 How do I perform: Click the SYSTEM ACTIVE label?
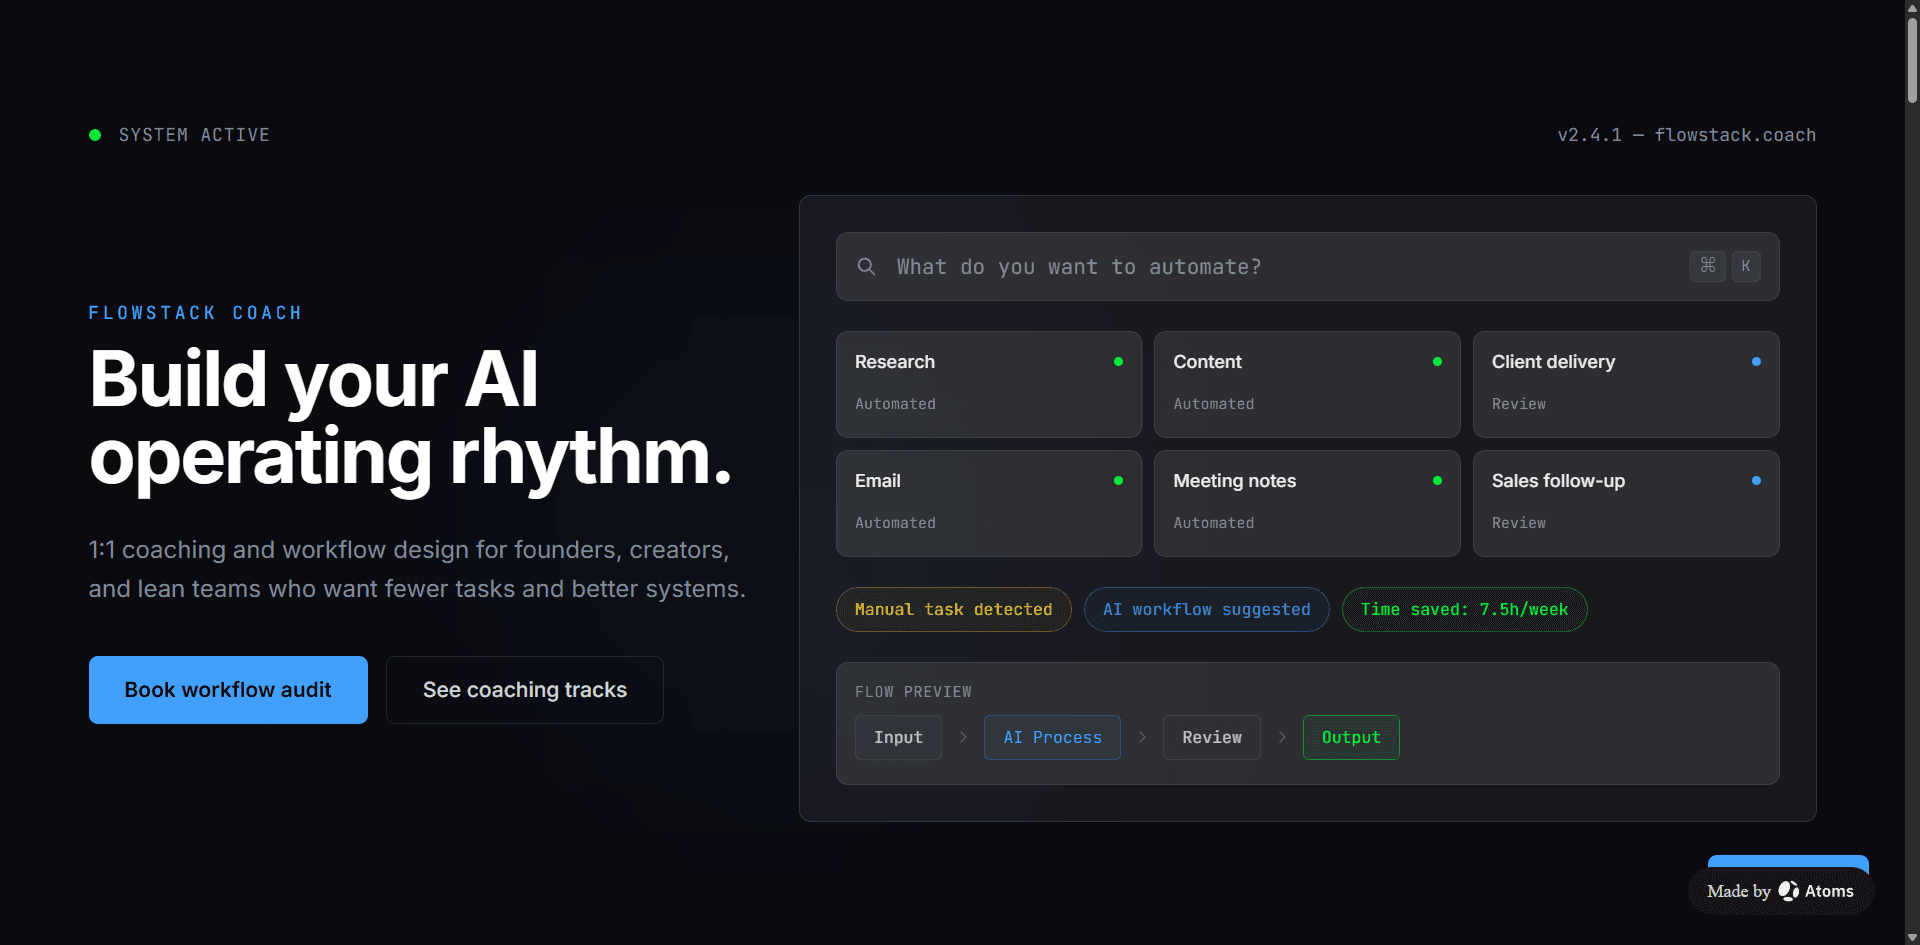click(x=194, y=135)
